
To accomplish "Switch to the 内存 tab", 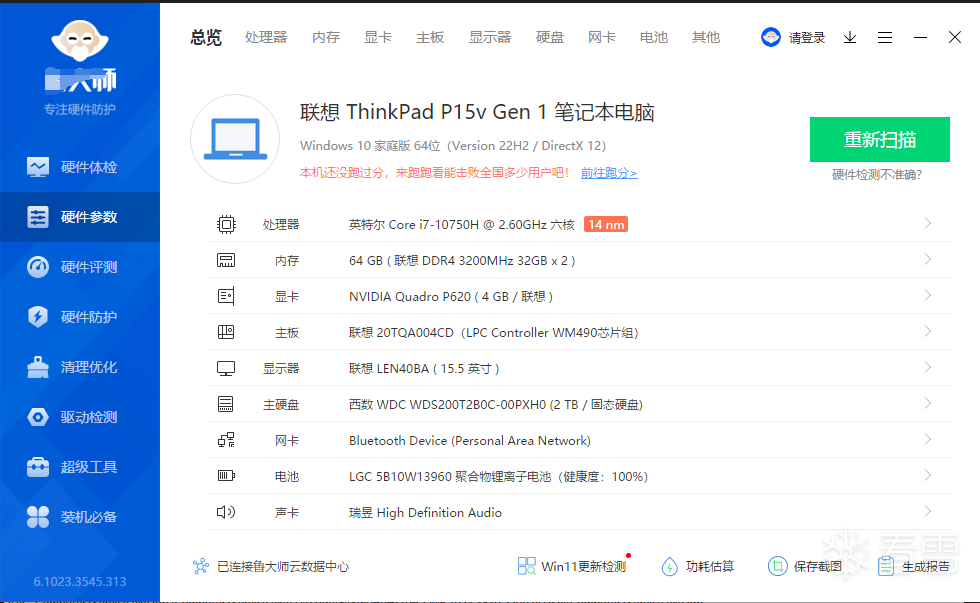I will click(x=326, y=37).
